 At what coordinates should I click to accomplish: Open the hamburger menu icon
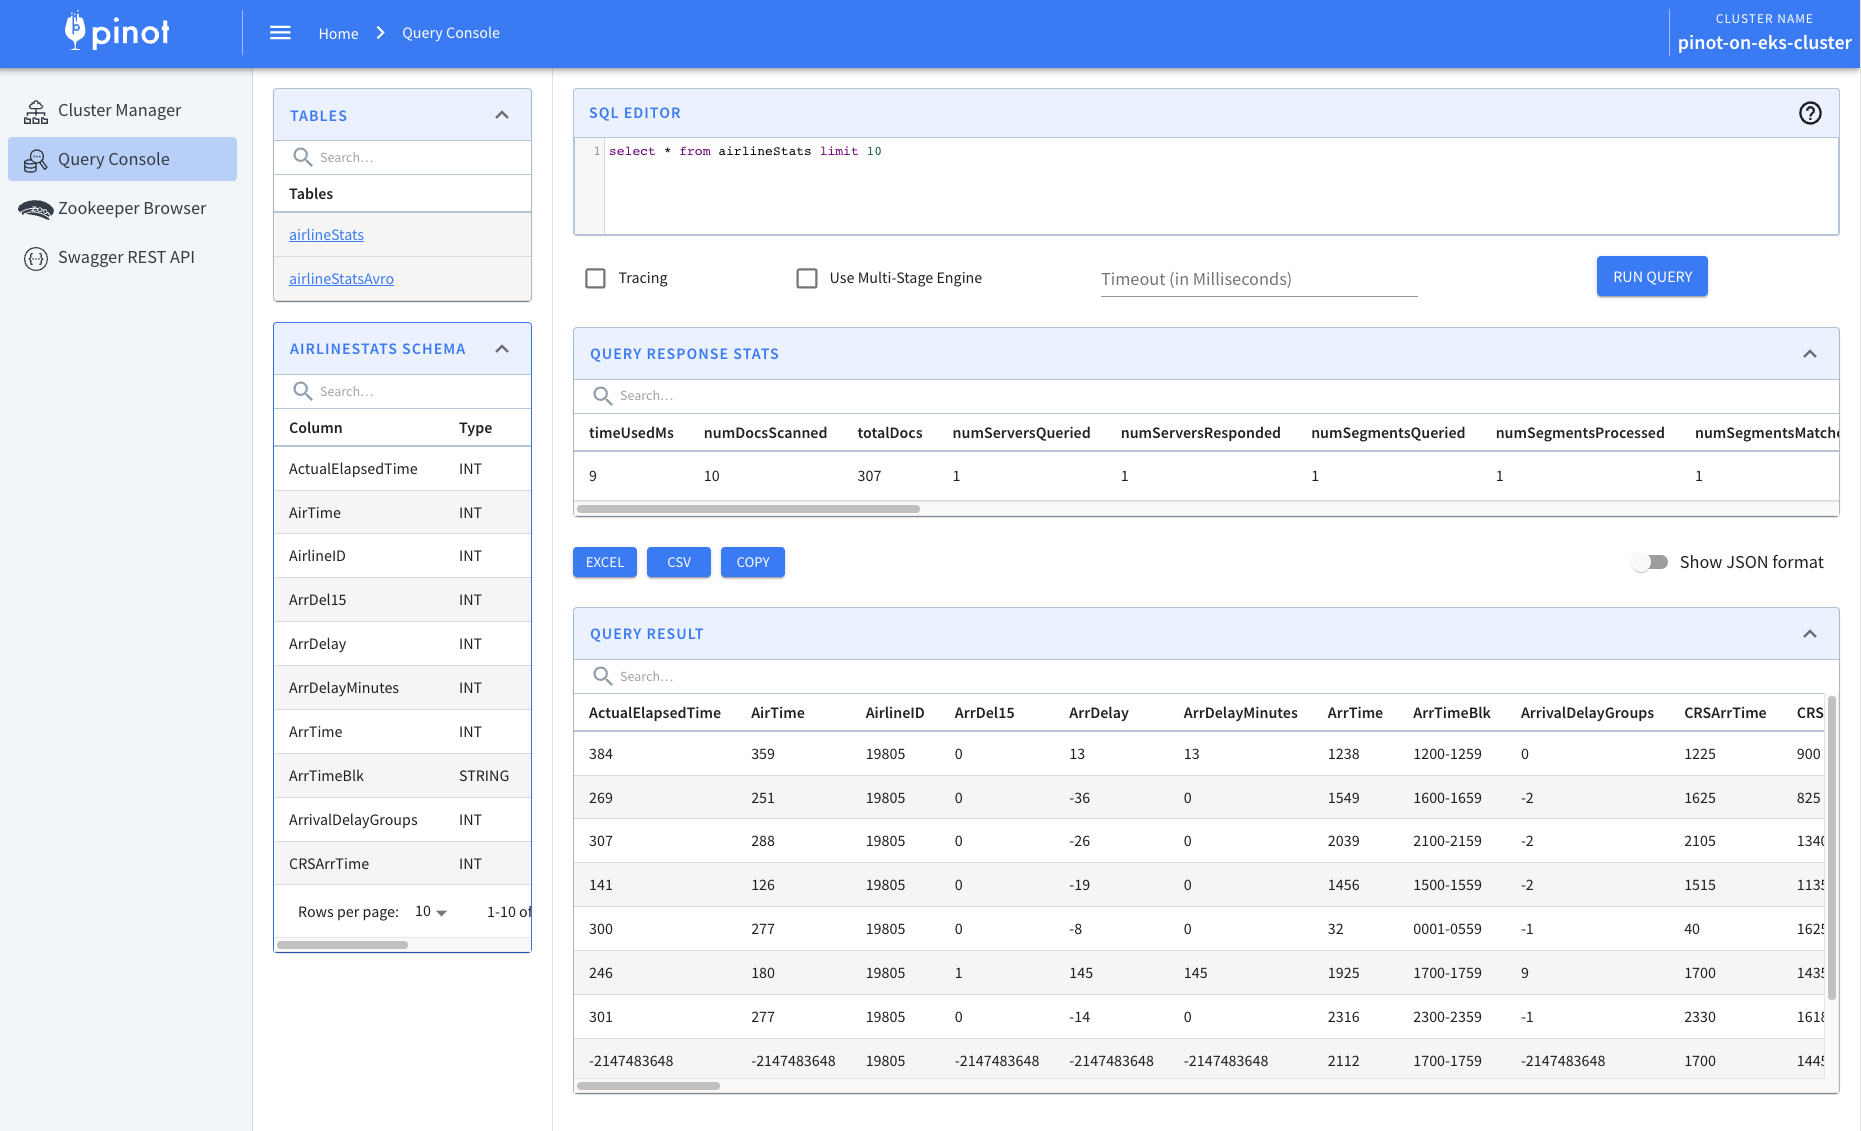pos(280,33)
